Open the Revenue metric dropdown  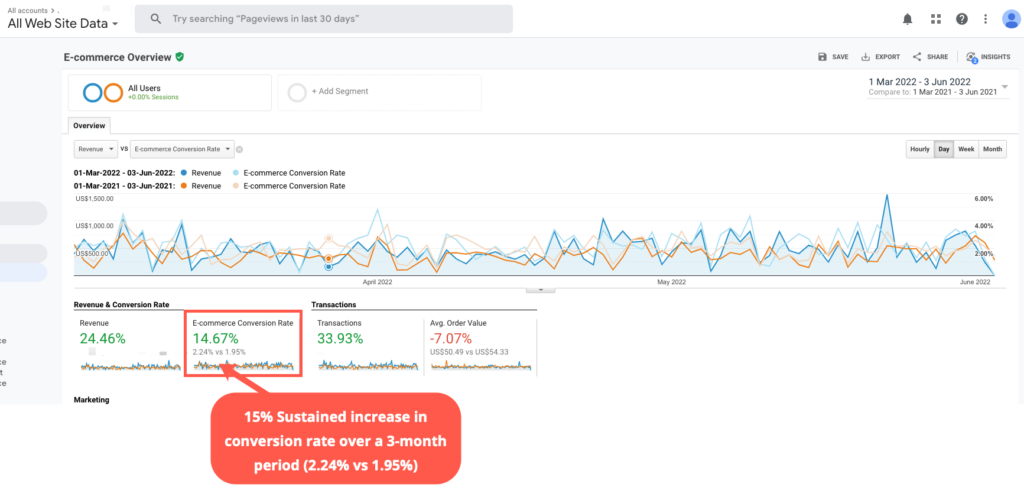(96, 149)
